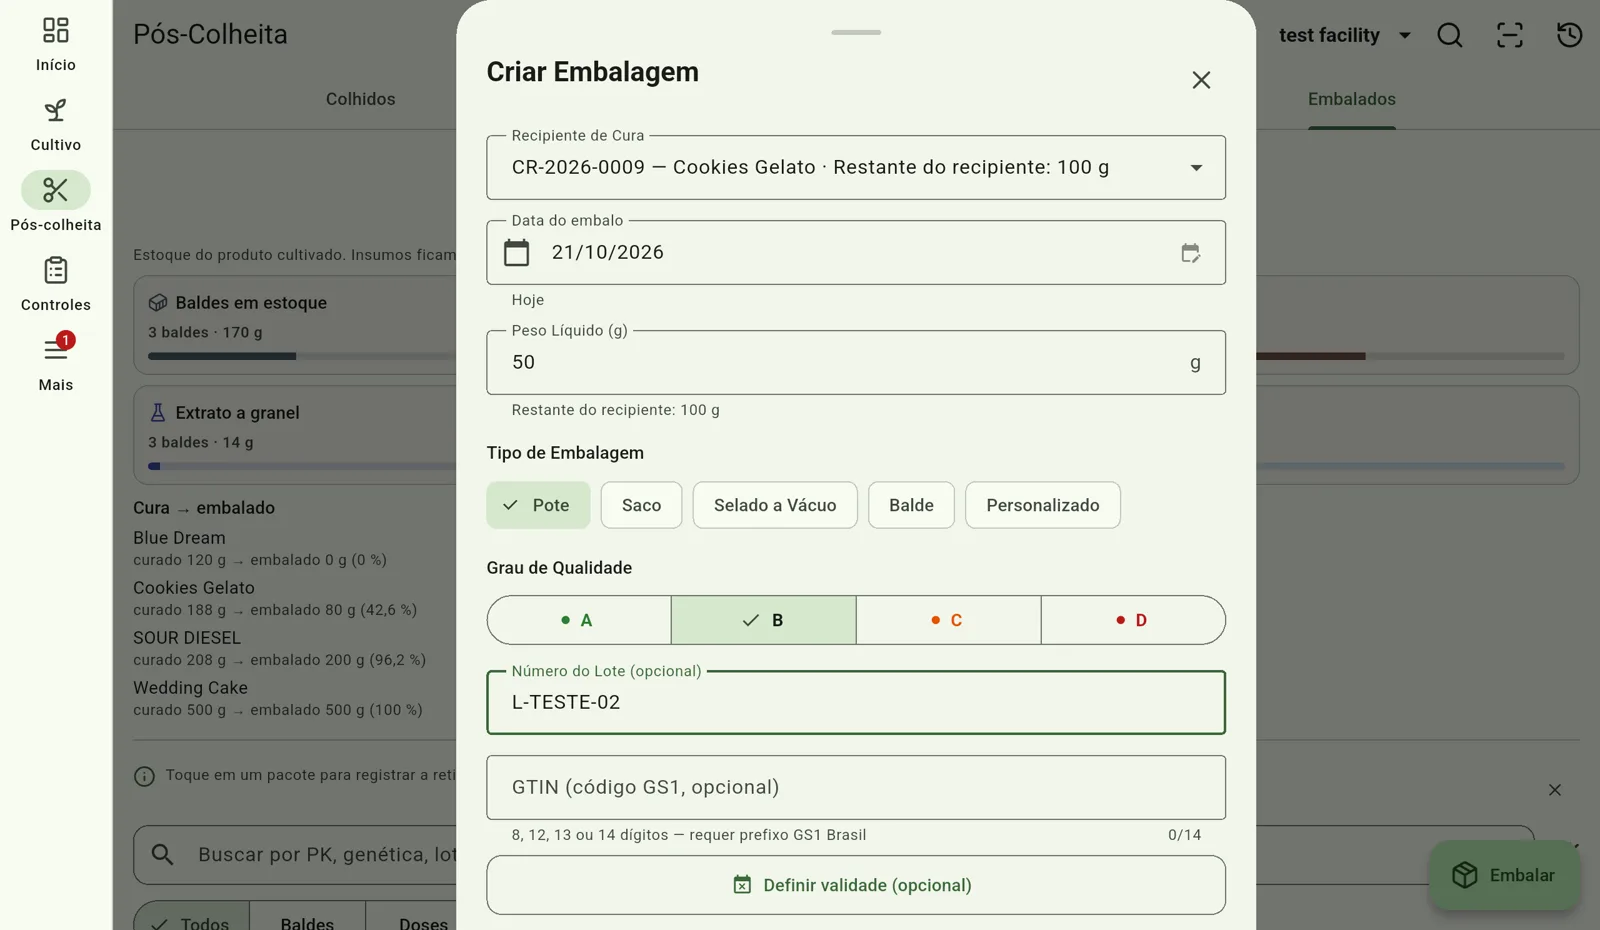This screenshot has width=1600, height=930.
Task: Select the Pós-colheita scissors icon
Action: pos(56,190)
